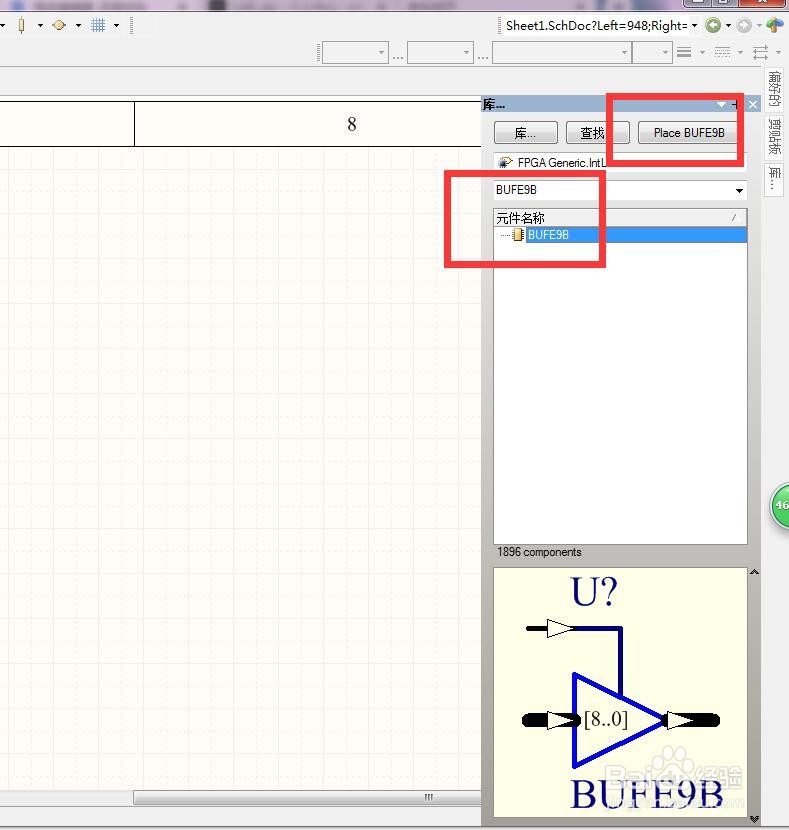Image resolution: width=789 pixels, height=830 pixels.
Task: Click the green 46 floating badge
Action: 780,506
